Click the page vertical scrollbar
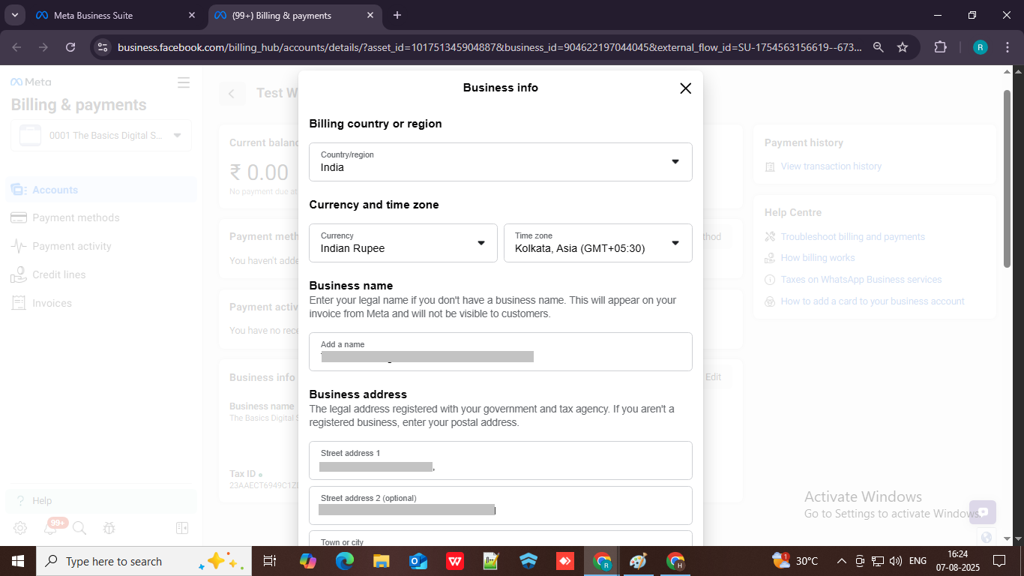 [1007, 179]
